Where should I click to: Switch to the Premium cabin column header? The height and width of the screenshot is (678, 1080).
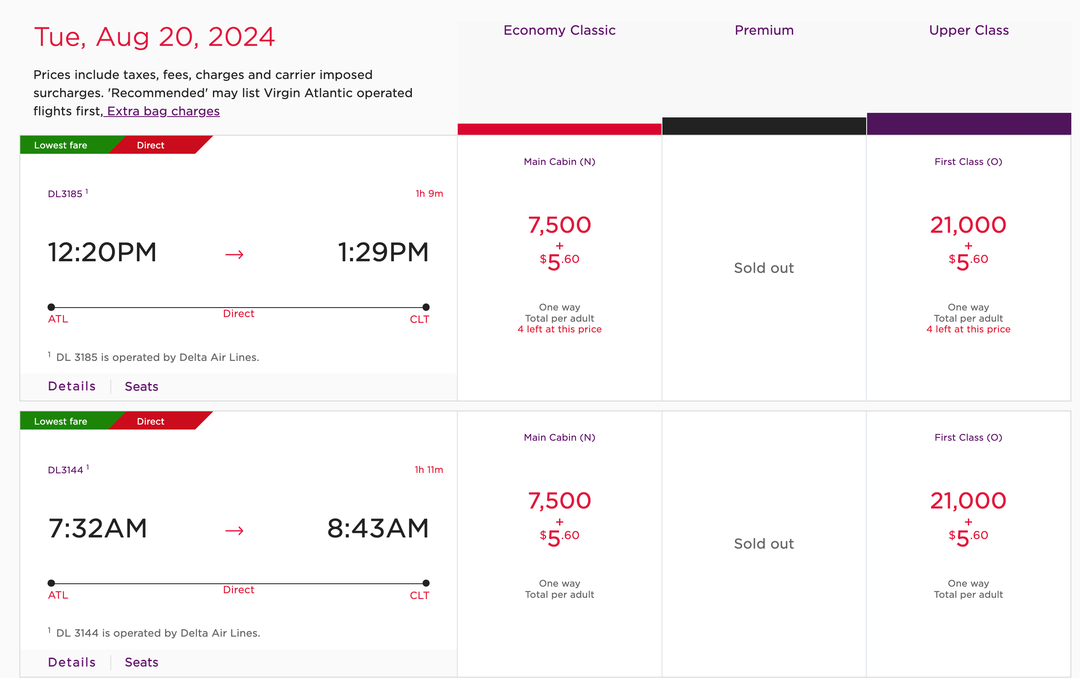[x=763, y=30]
